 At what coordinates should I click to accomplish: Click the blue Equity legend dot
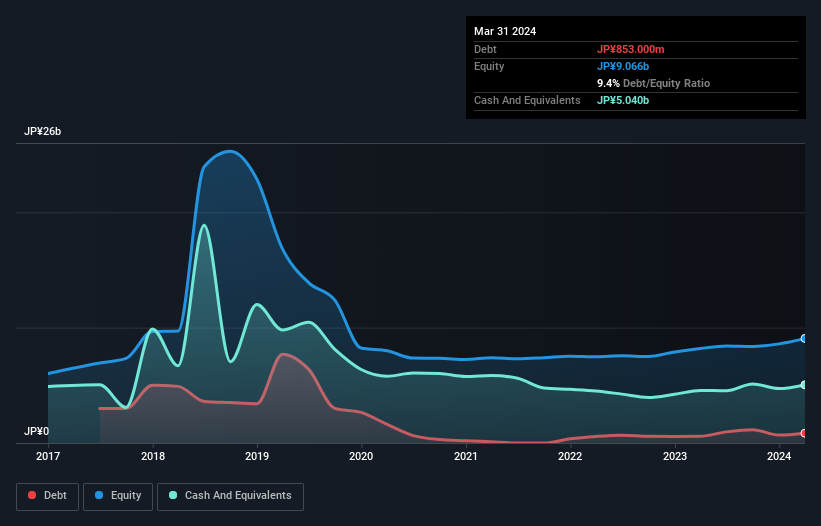(x=99, y=495)
